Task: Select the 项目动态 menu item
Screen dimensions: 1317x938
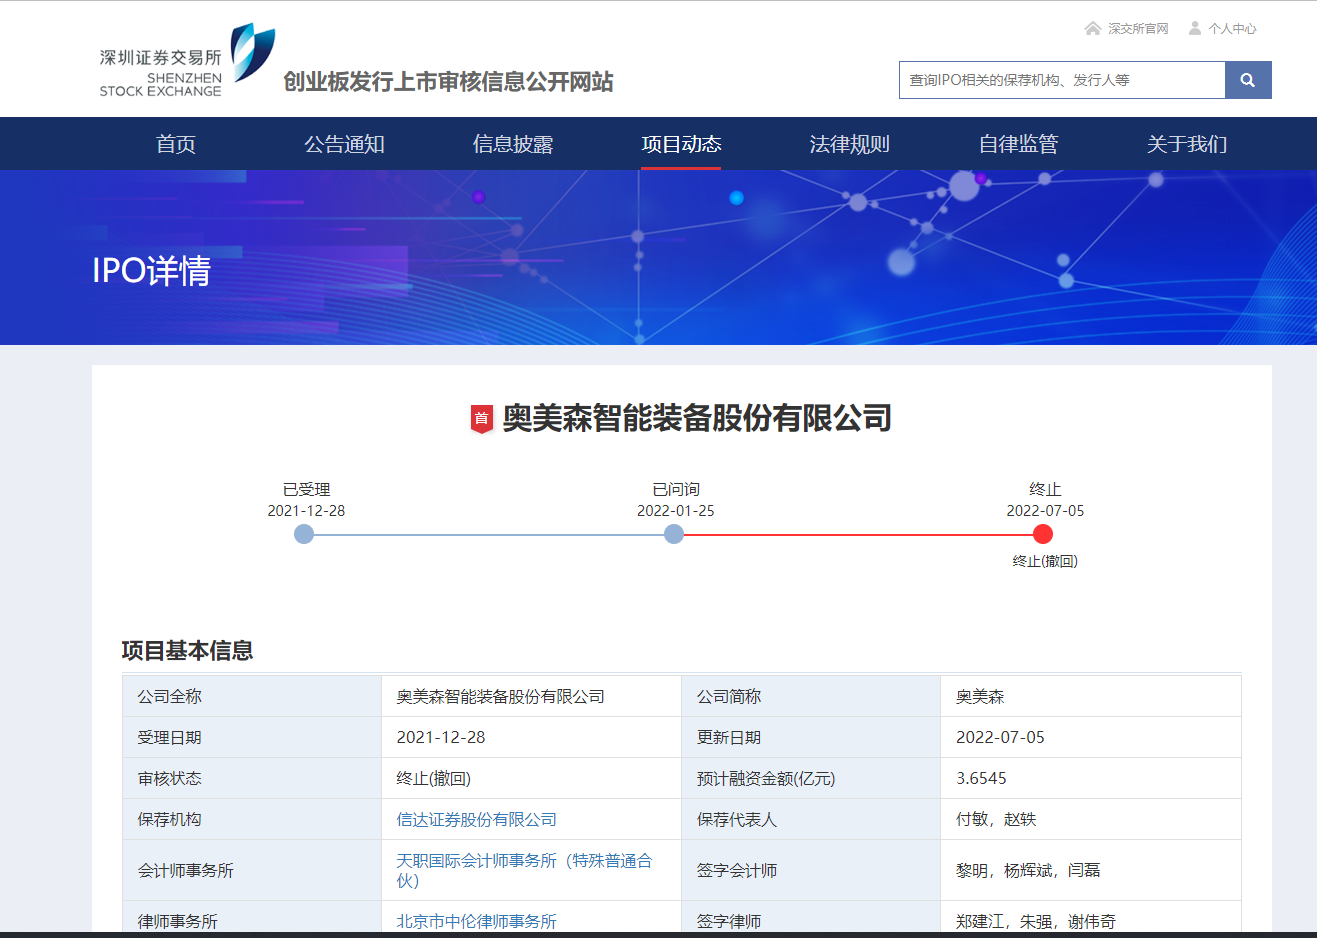Action: pyautogui.click(x=681, y=144)
